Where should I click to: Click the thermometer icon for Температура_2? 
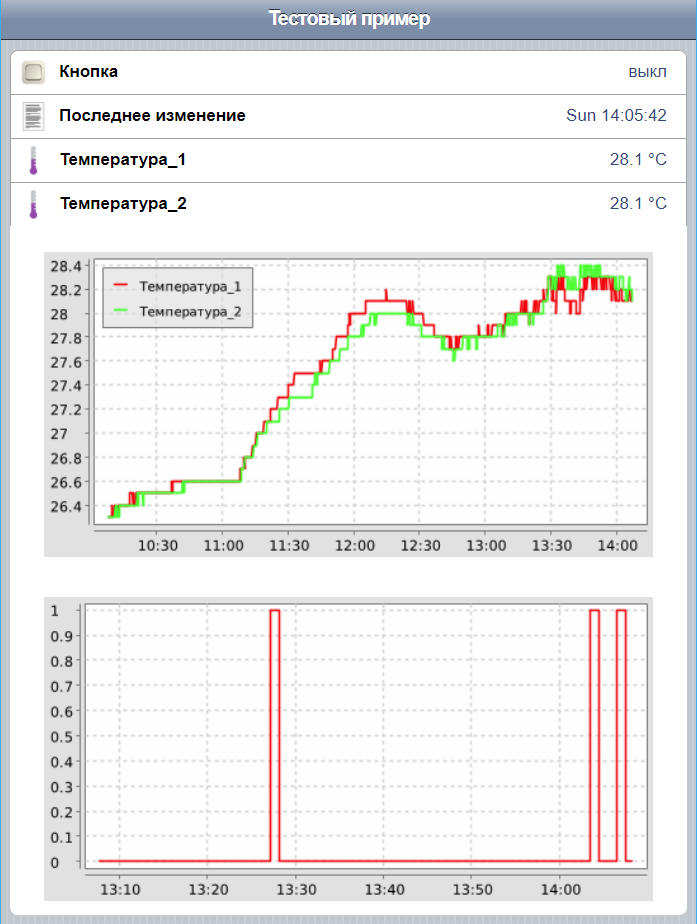click(x=34, y=204)
